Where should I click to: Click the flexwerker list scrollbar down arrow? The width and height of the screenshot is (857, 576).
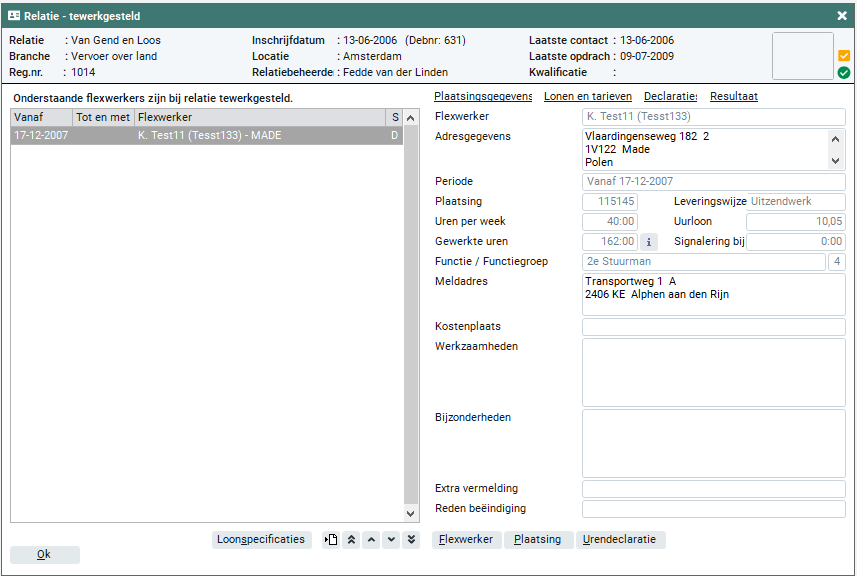[411, 513]
